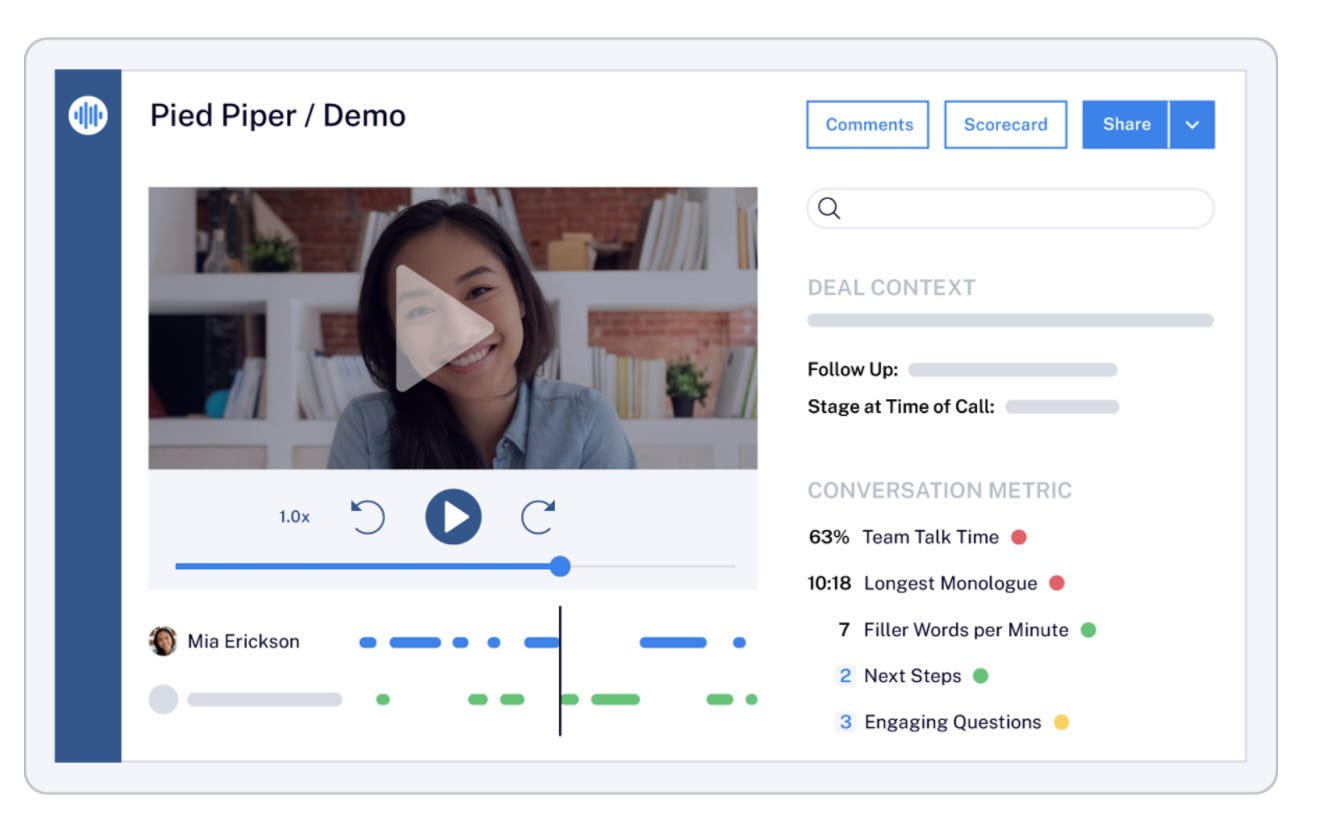Expand the Share dropdown arrow
The width and height of the screenshot is (1326, 828).
point(1192,125)
